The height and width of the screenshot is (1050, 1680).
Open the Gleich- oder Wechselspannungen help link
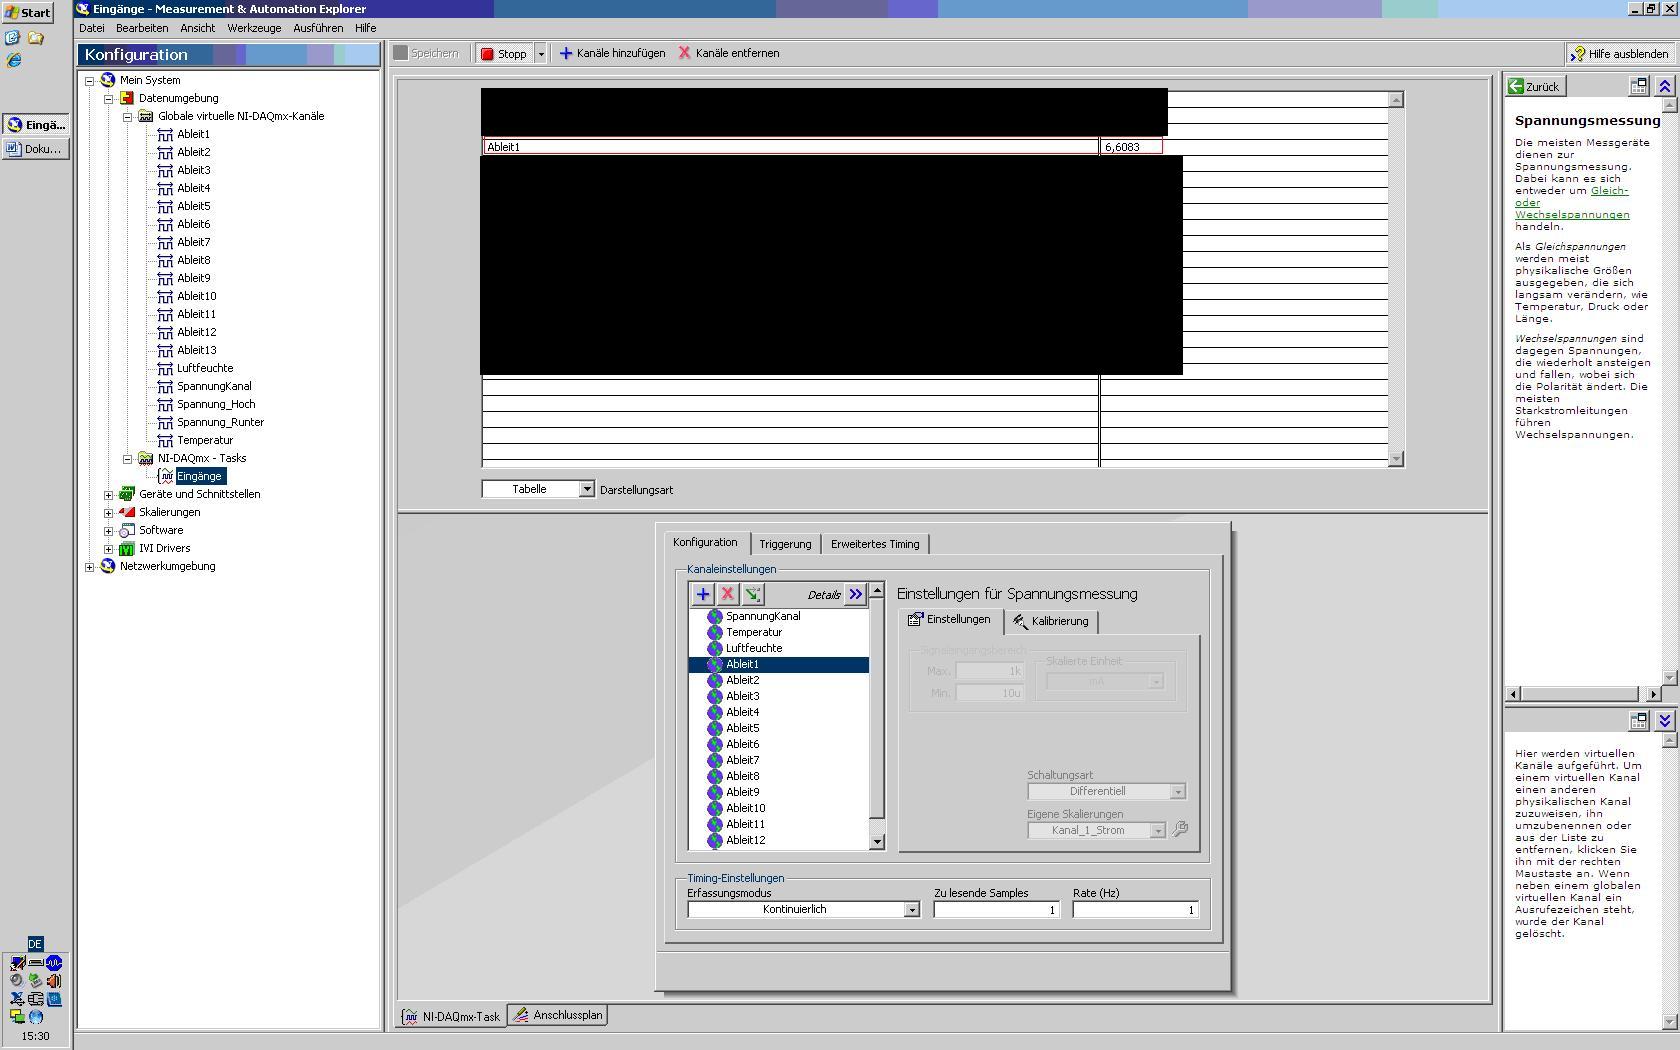pos(1572,202)
